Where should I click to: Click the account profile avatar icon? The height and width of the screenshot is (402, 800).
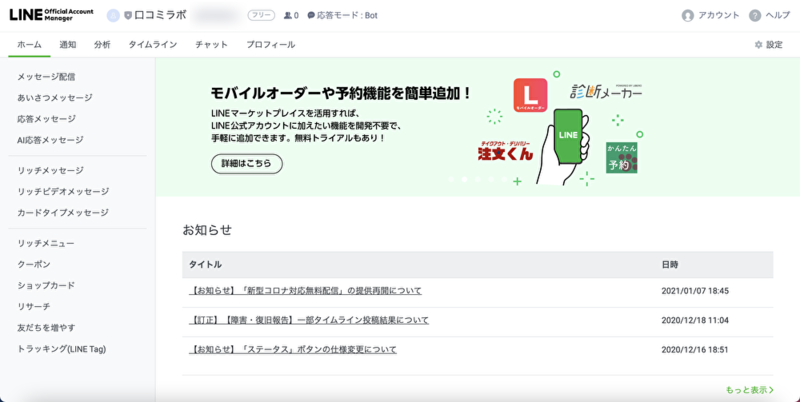pyautogui.click(x=113, y=15)
